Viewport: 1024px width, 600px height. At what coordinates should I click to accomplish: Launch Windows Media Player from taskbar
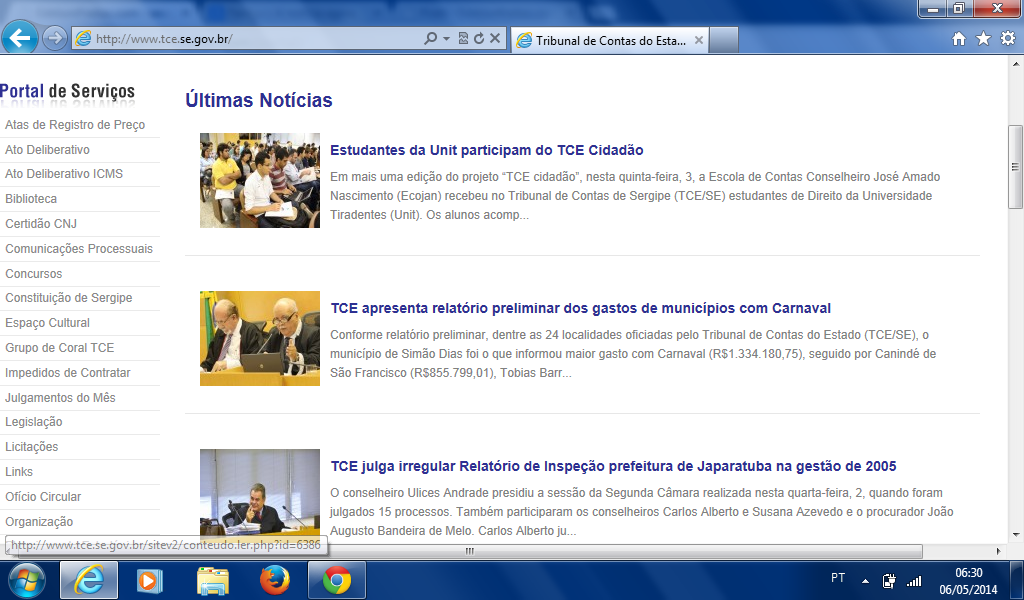[149, 580]
